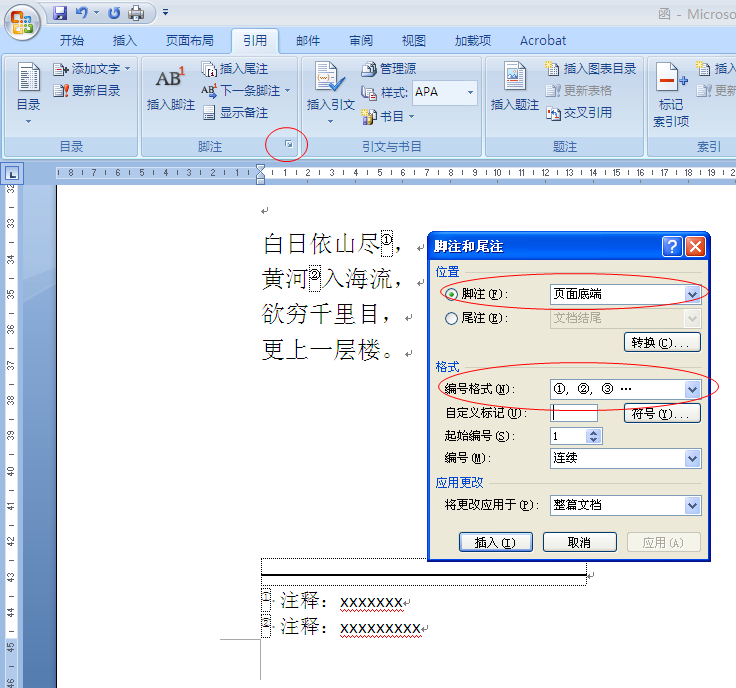Click 更新目录 update table button

tap(86, 91)
